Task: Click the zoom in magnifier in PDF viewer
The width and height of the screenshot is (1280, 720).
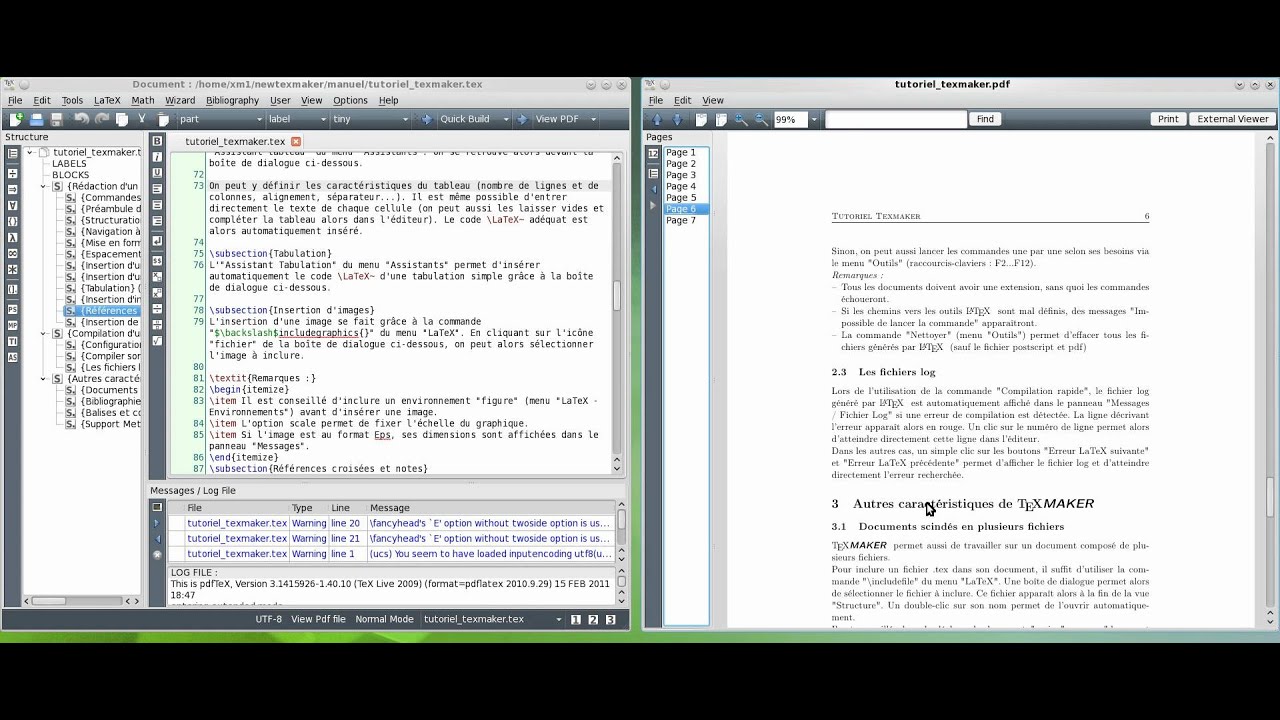Action: [741, 119]
